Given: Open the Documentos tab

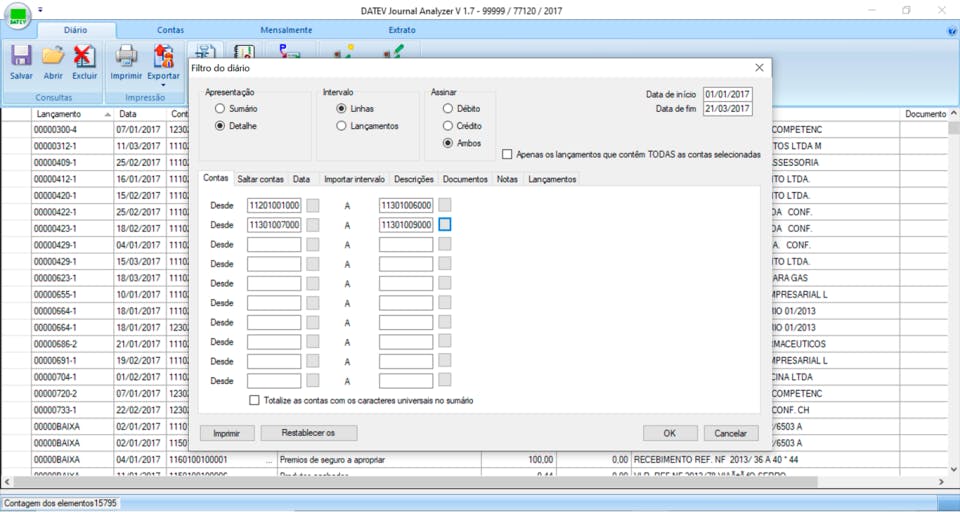Looking at the screenshot, I should [465, 179].
